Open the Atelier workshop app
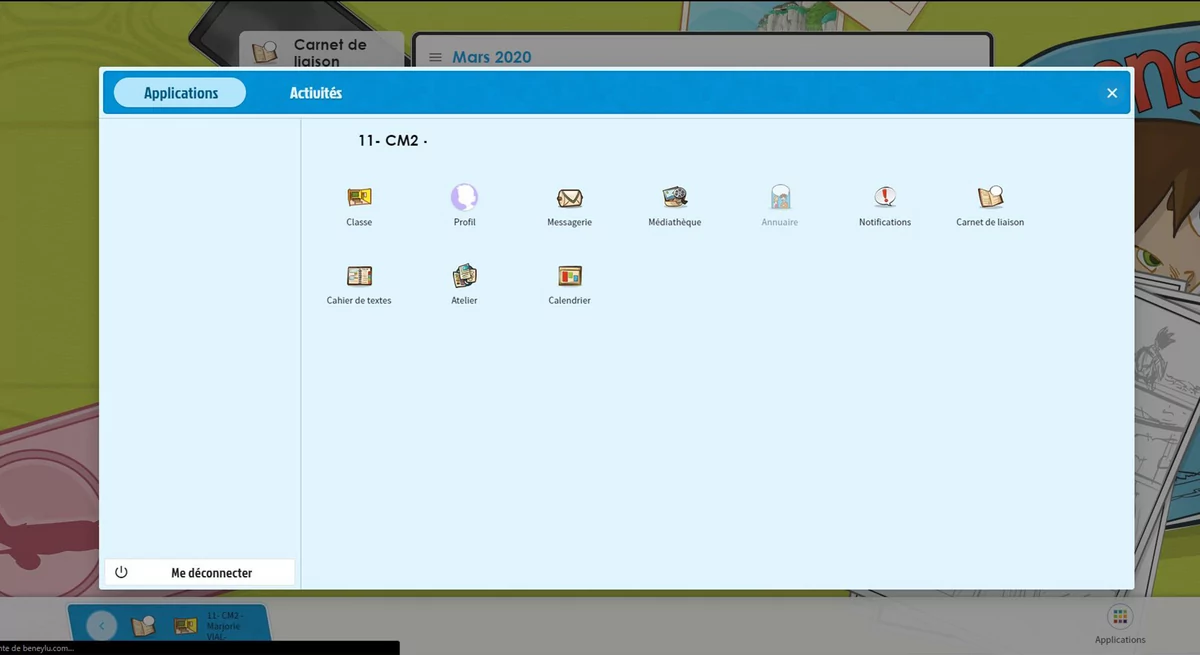 [x=464, y=276]
